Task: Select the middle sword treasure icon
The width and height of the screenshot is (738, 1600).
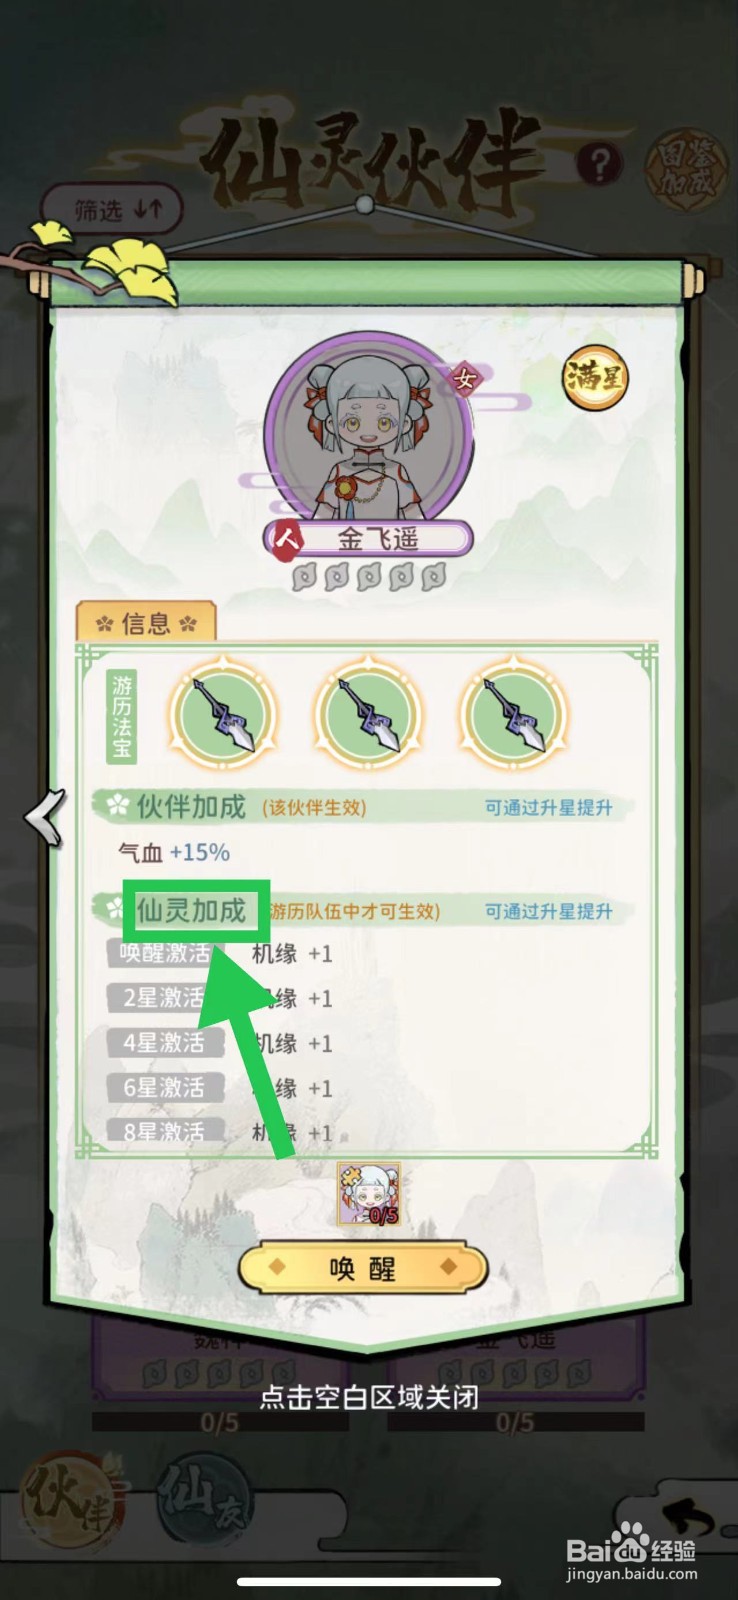Action: tap(368, 715)
